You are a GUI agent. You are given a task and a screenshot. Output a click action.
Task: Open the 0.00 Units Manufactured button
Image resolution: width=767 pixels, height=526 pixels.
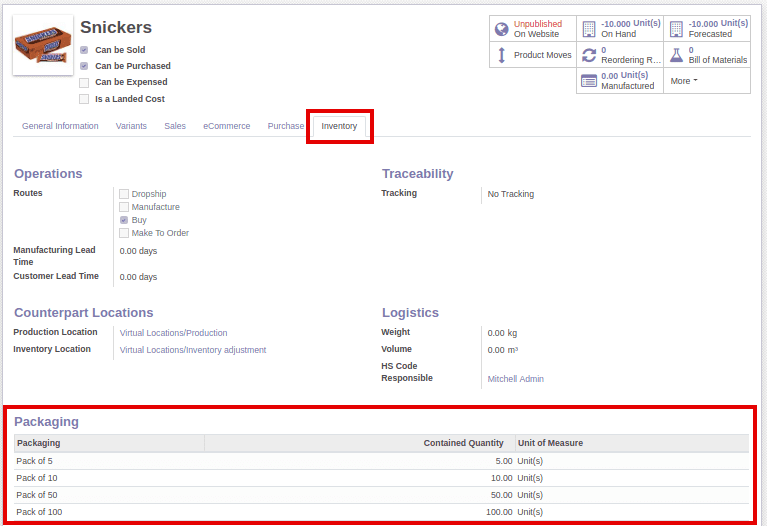[x=620, y=81]
